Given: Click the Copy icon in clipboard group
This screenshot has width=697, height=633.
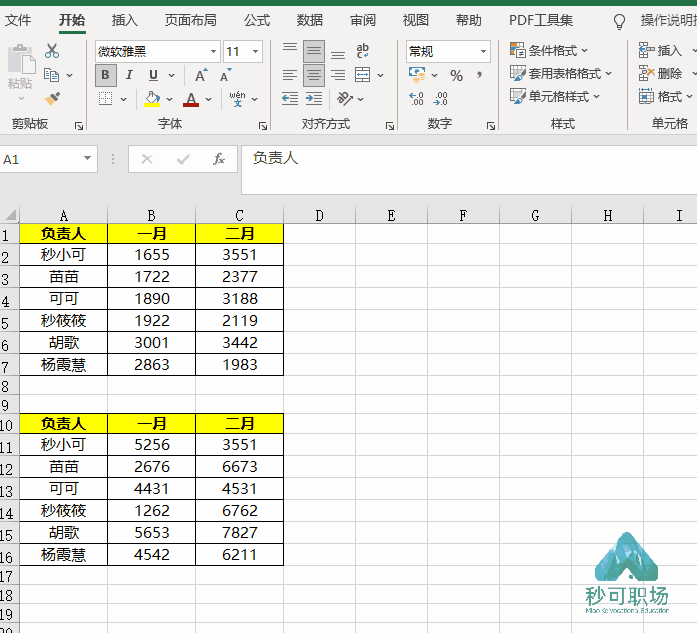Looking at the screenshot, I should click(x=51, y=75).
